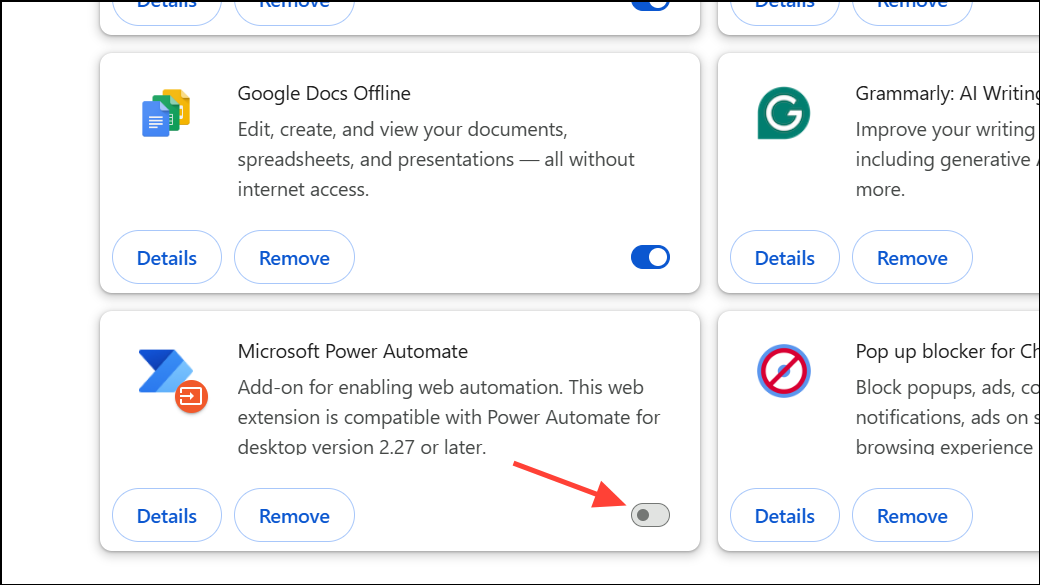Open Details for Pop up blocker
The image size is (1040, 585).
click(785, 516)
